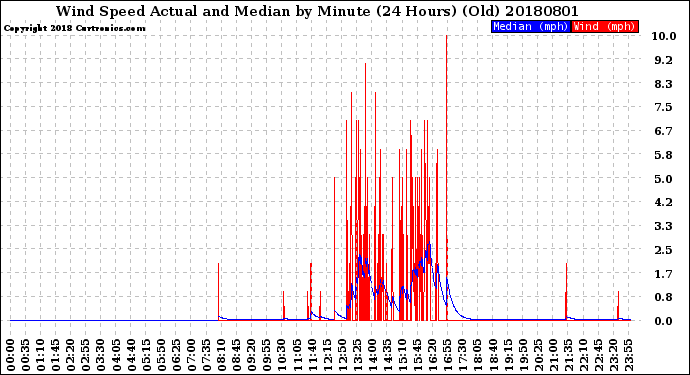690x375 pixels.
Task: Click the 20:25 time axis label
Action: point(538,355)
